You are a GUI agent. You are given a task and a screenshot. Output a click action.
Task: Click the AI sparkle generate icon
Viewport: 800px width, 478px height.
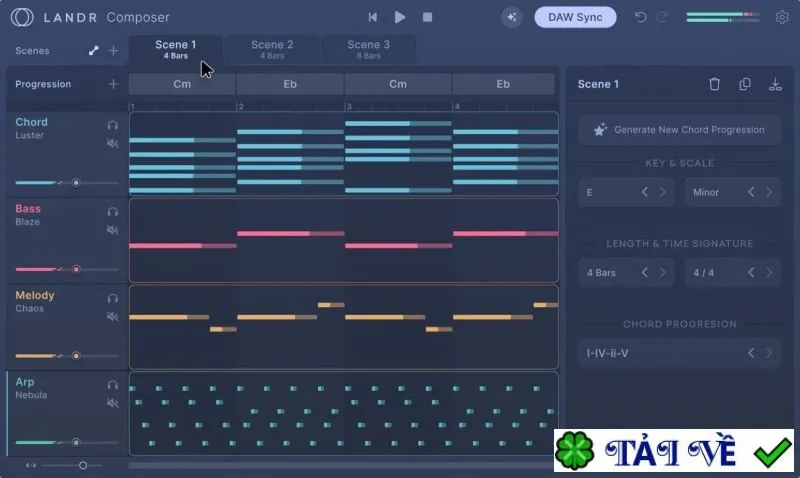[511, 17]
